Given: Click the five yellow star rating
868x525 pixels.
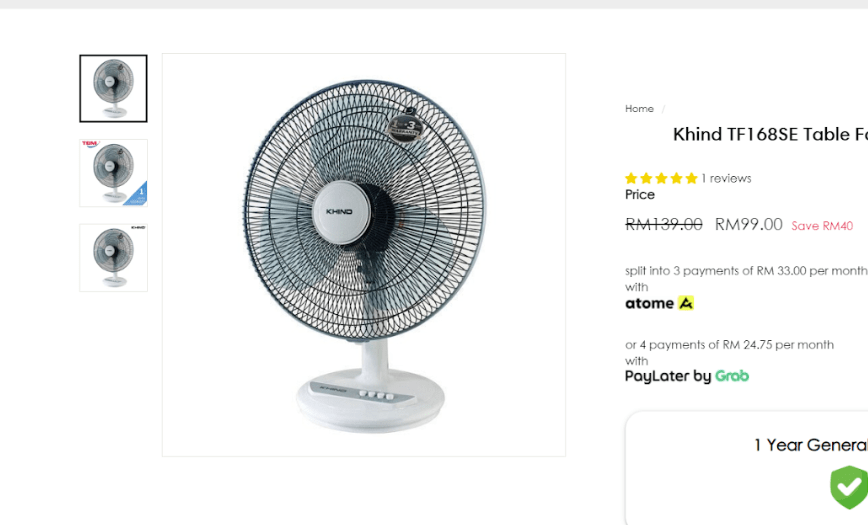Looking at the screenshot, I should [661, 178].
